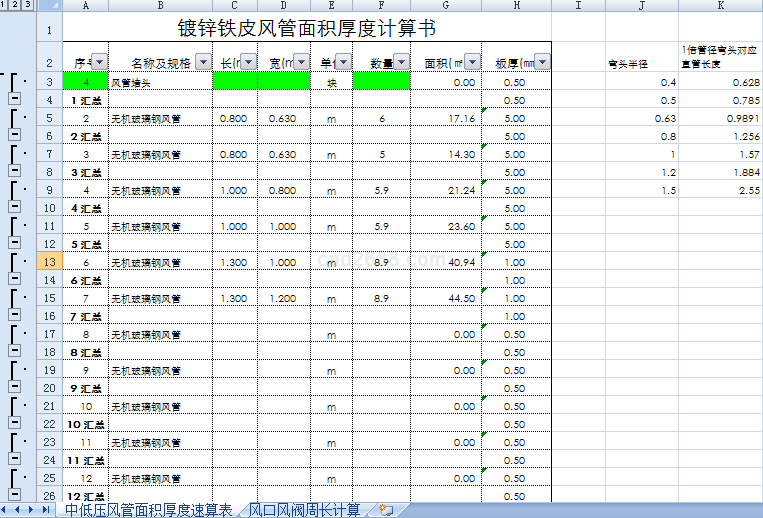Open the 序号 column filter dropdown

click(98, 62)
